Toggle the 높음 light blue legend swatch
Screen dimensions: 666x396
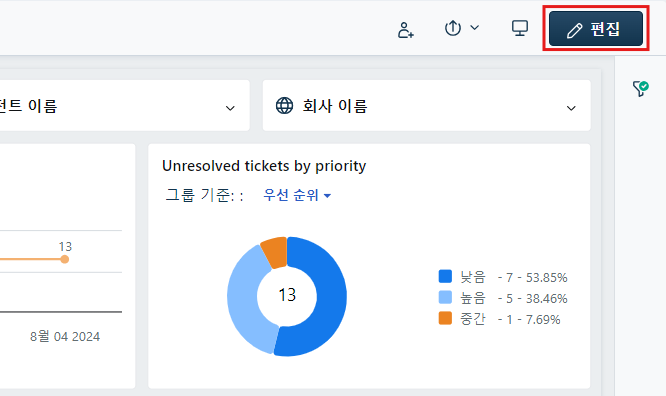pos(445,297)
